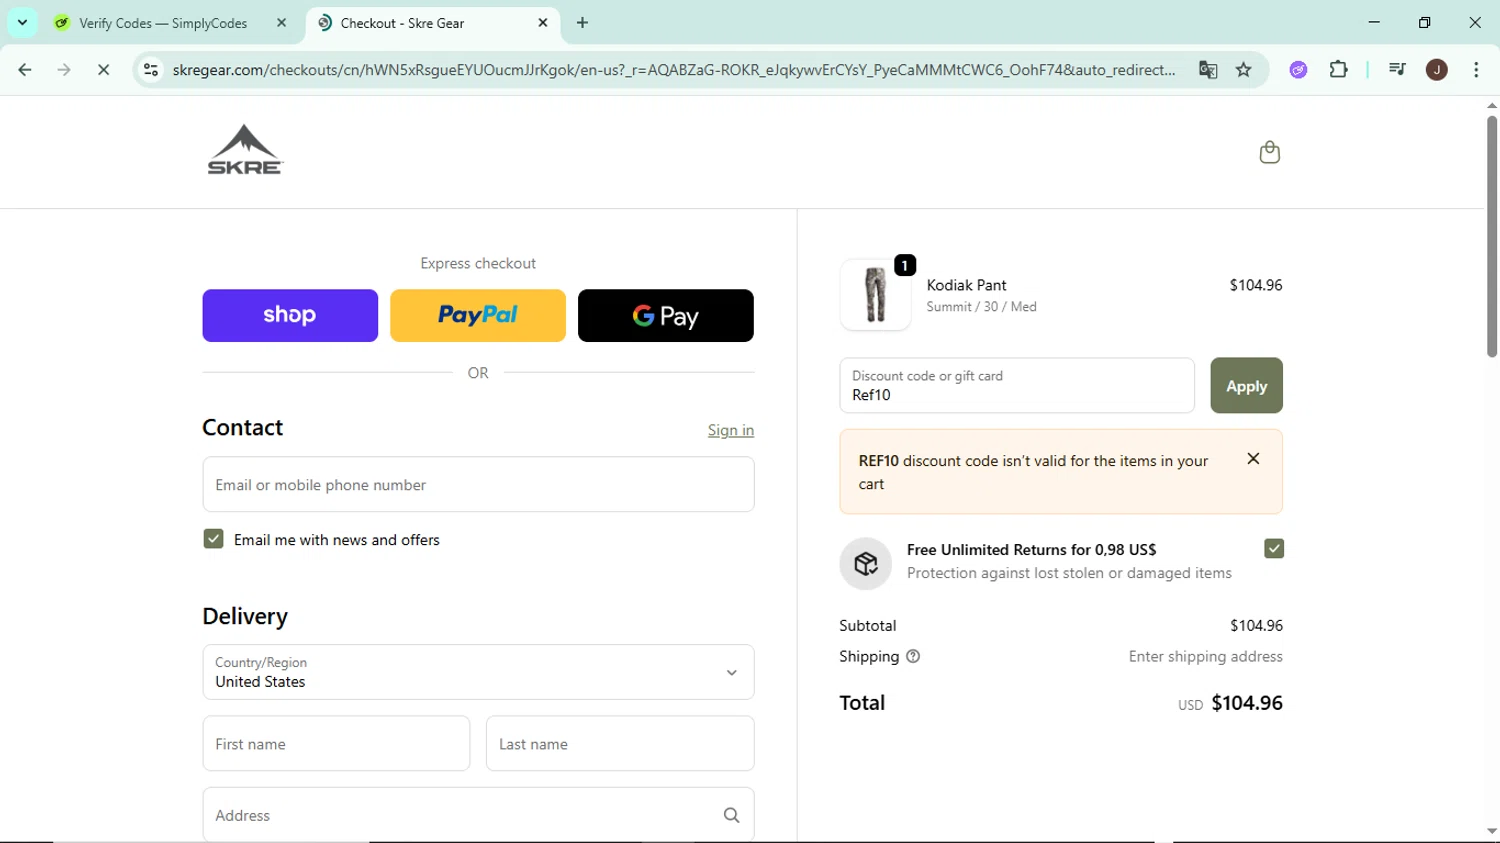Click the page vertical scrollbar
Screen dimensions: 1500x843
1491,237
